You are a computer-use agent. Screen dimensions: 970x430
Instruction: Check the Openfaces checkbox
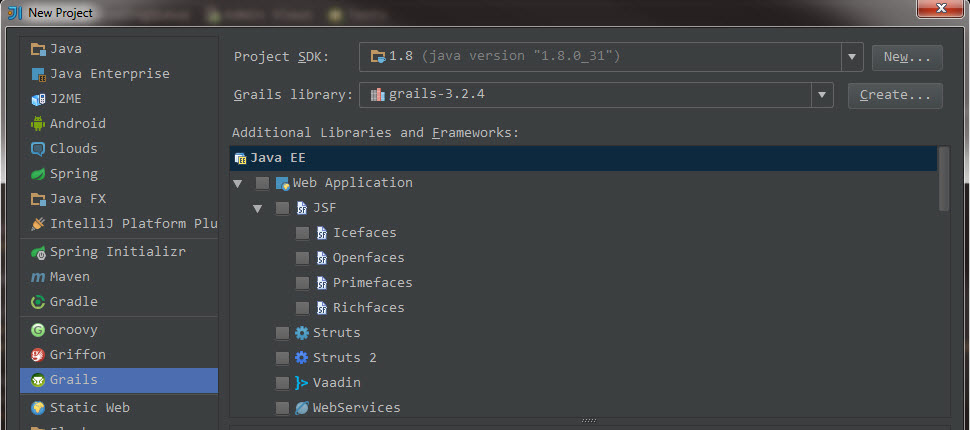click(302, 258)
